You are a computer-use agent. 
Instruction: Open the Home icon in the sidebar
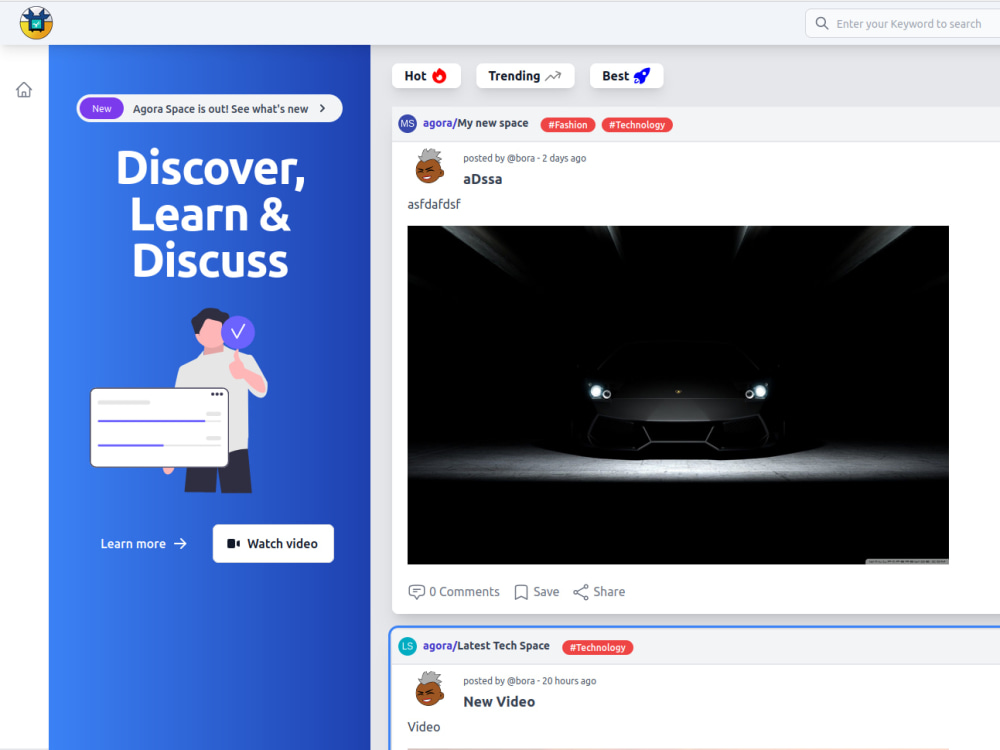pos(24,90)
